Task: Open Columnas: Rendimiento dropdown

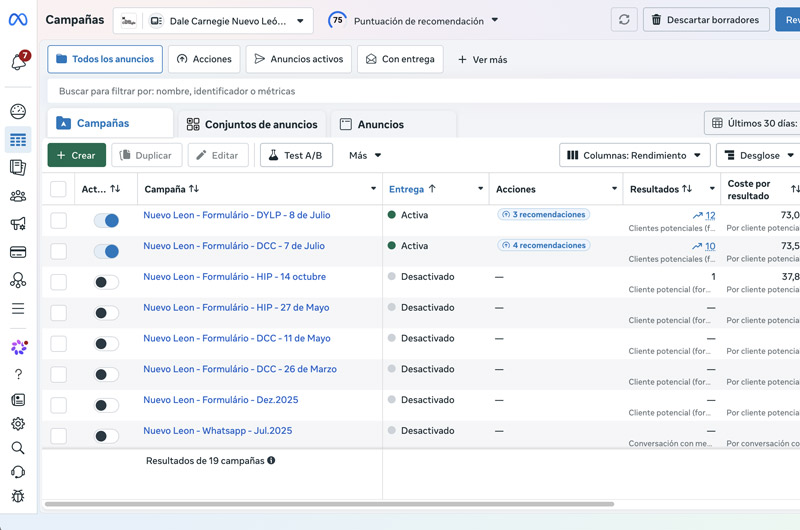Action: click(x=634, y=155)
